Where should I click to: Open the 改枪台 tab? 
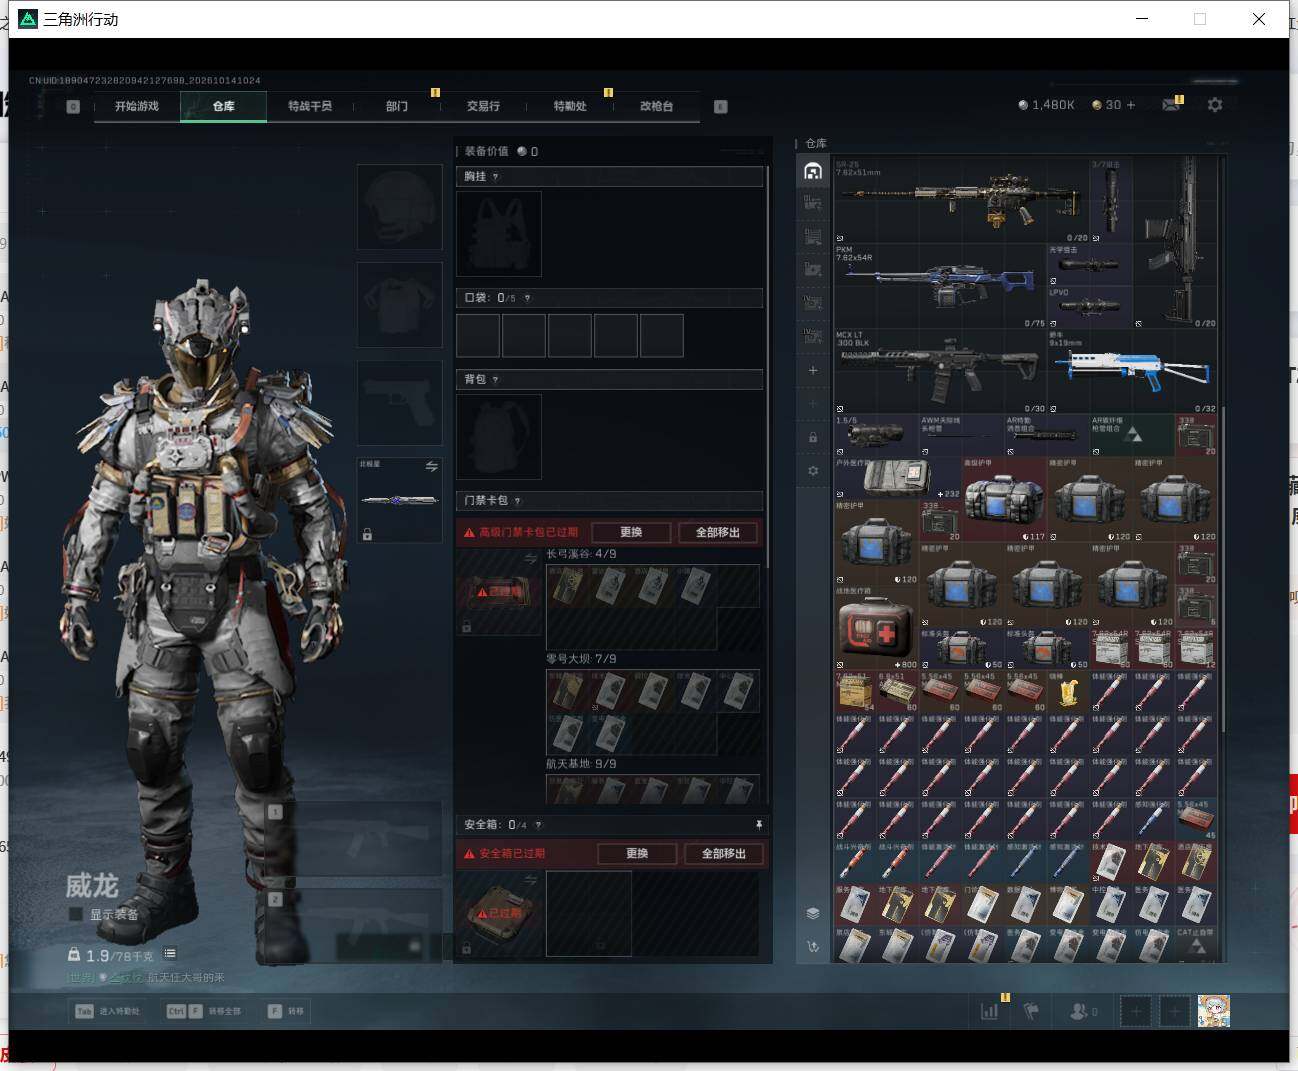coord(656,106)
